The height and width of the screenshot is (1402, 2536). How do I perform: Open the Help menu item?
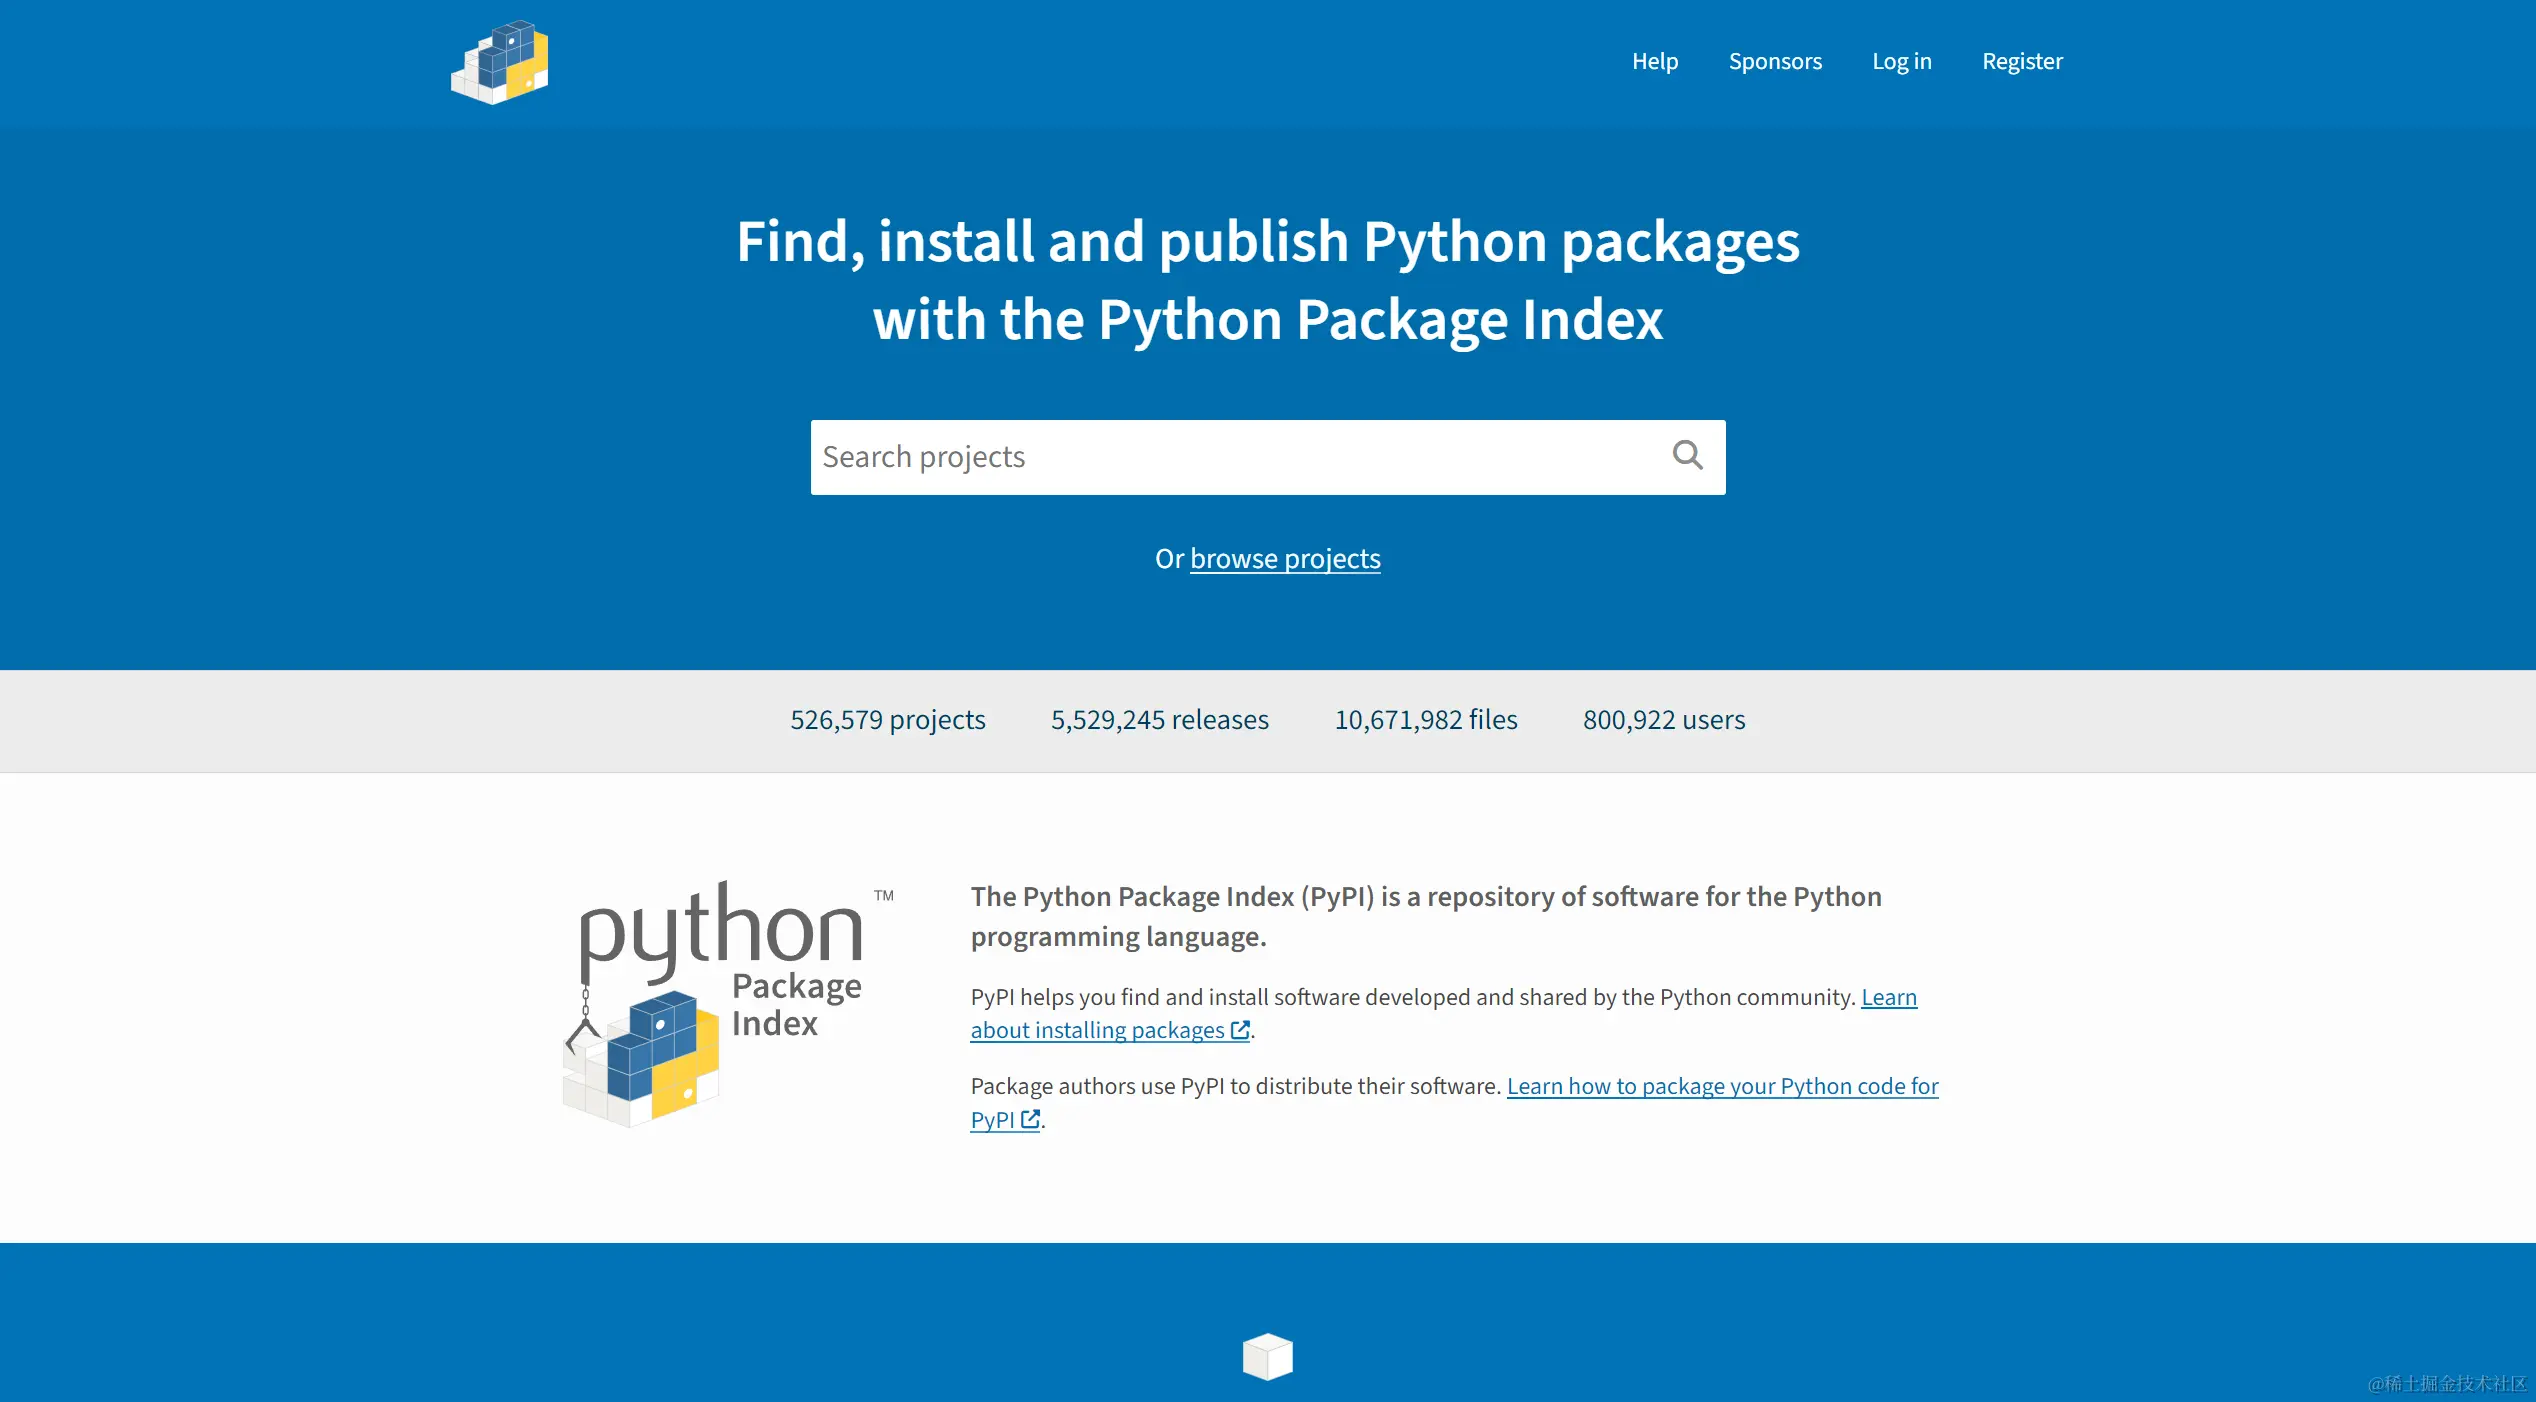[x=1654, y=61]
